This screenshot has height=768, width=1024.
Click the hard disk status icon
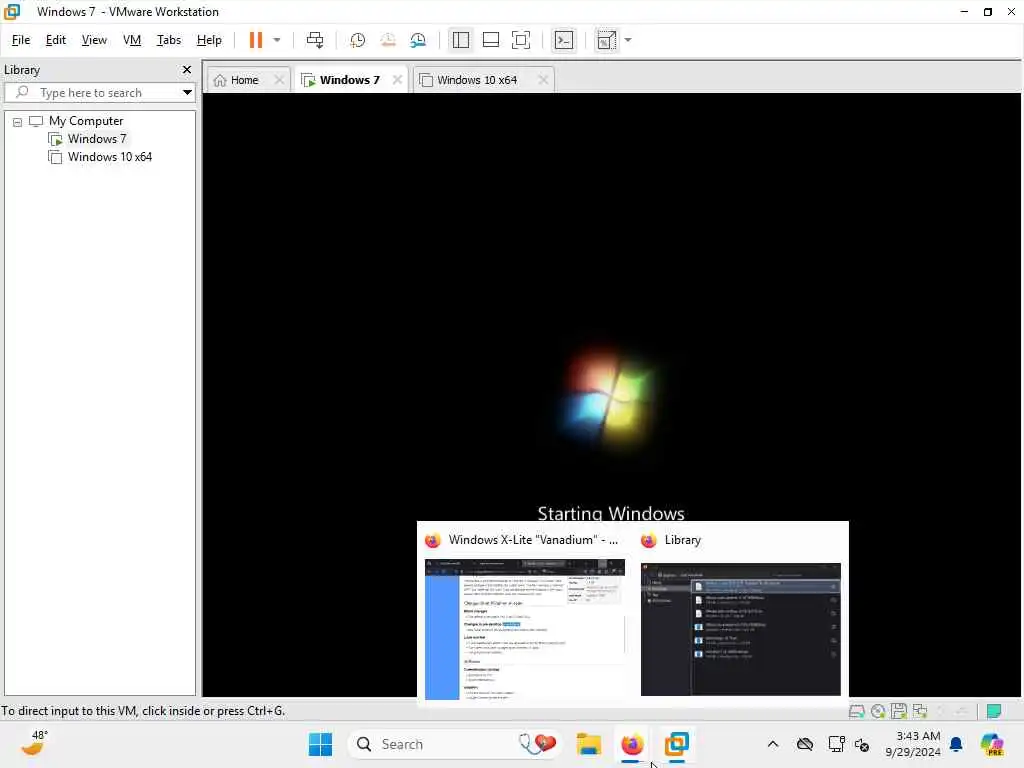click(856, 711)
